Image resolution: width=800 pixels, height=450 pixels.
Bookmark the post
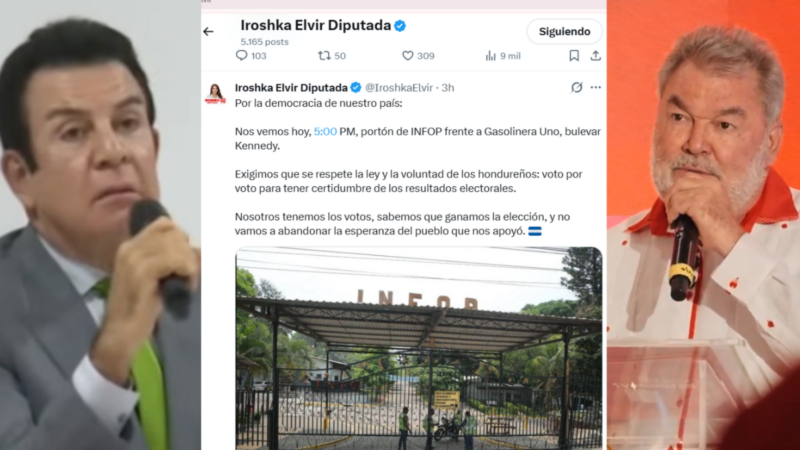574,56
